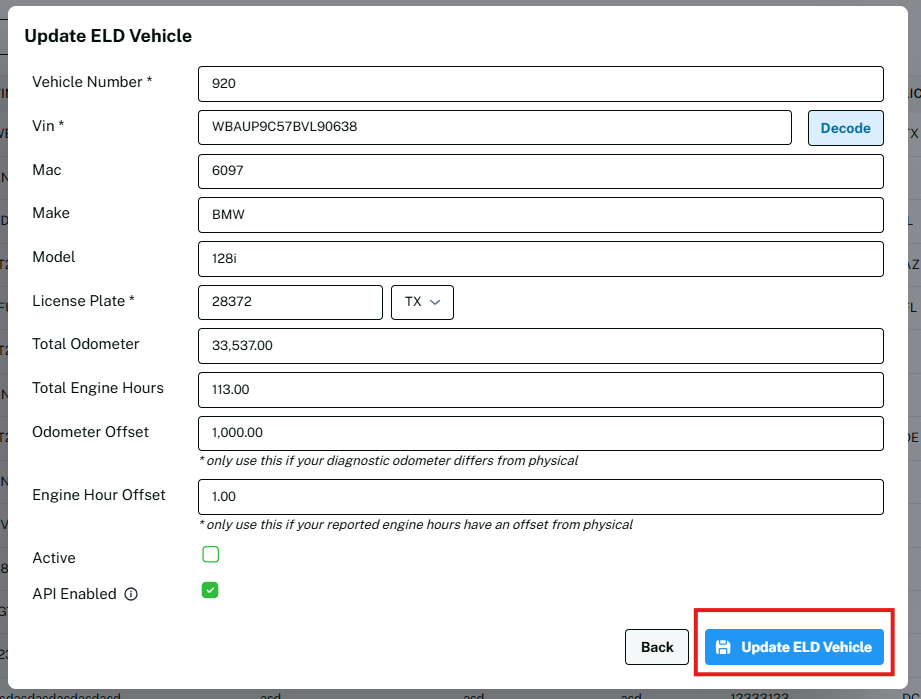Edit the Make field showing BMW
Image resolution: width=921 pixels, height=699 pixels.
point(540,214)
